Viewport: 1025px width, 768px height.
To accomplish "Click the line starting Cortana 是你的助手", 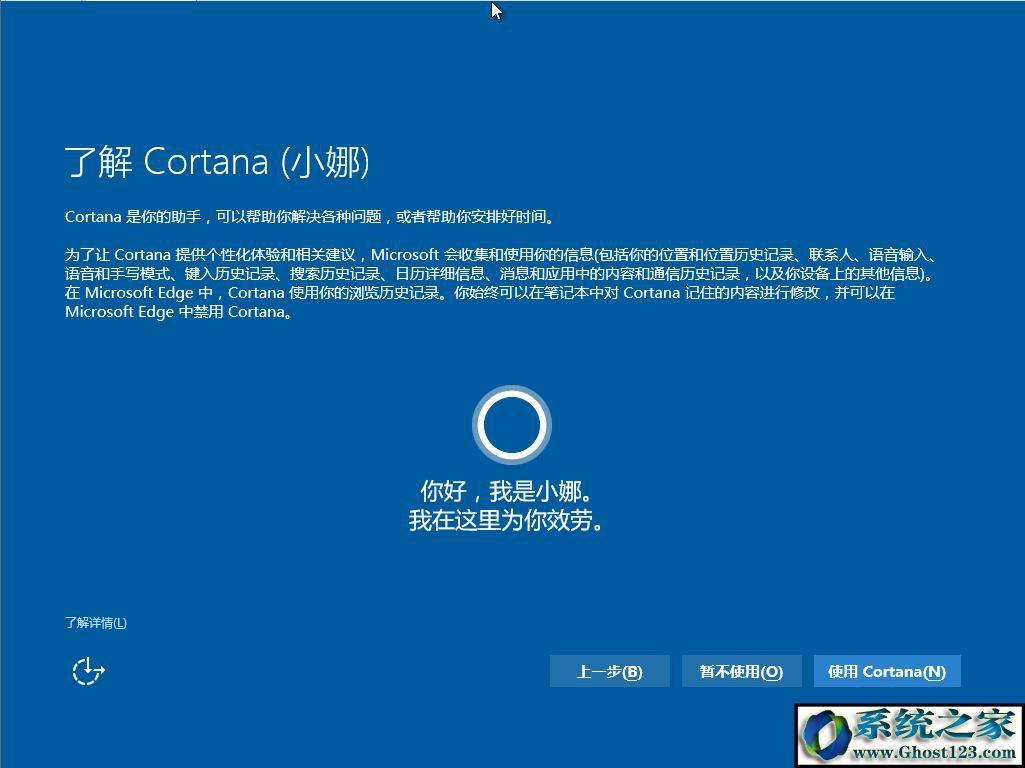I will [311, 217].
